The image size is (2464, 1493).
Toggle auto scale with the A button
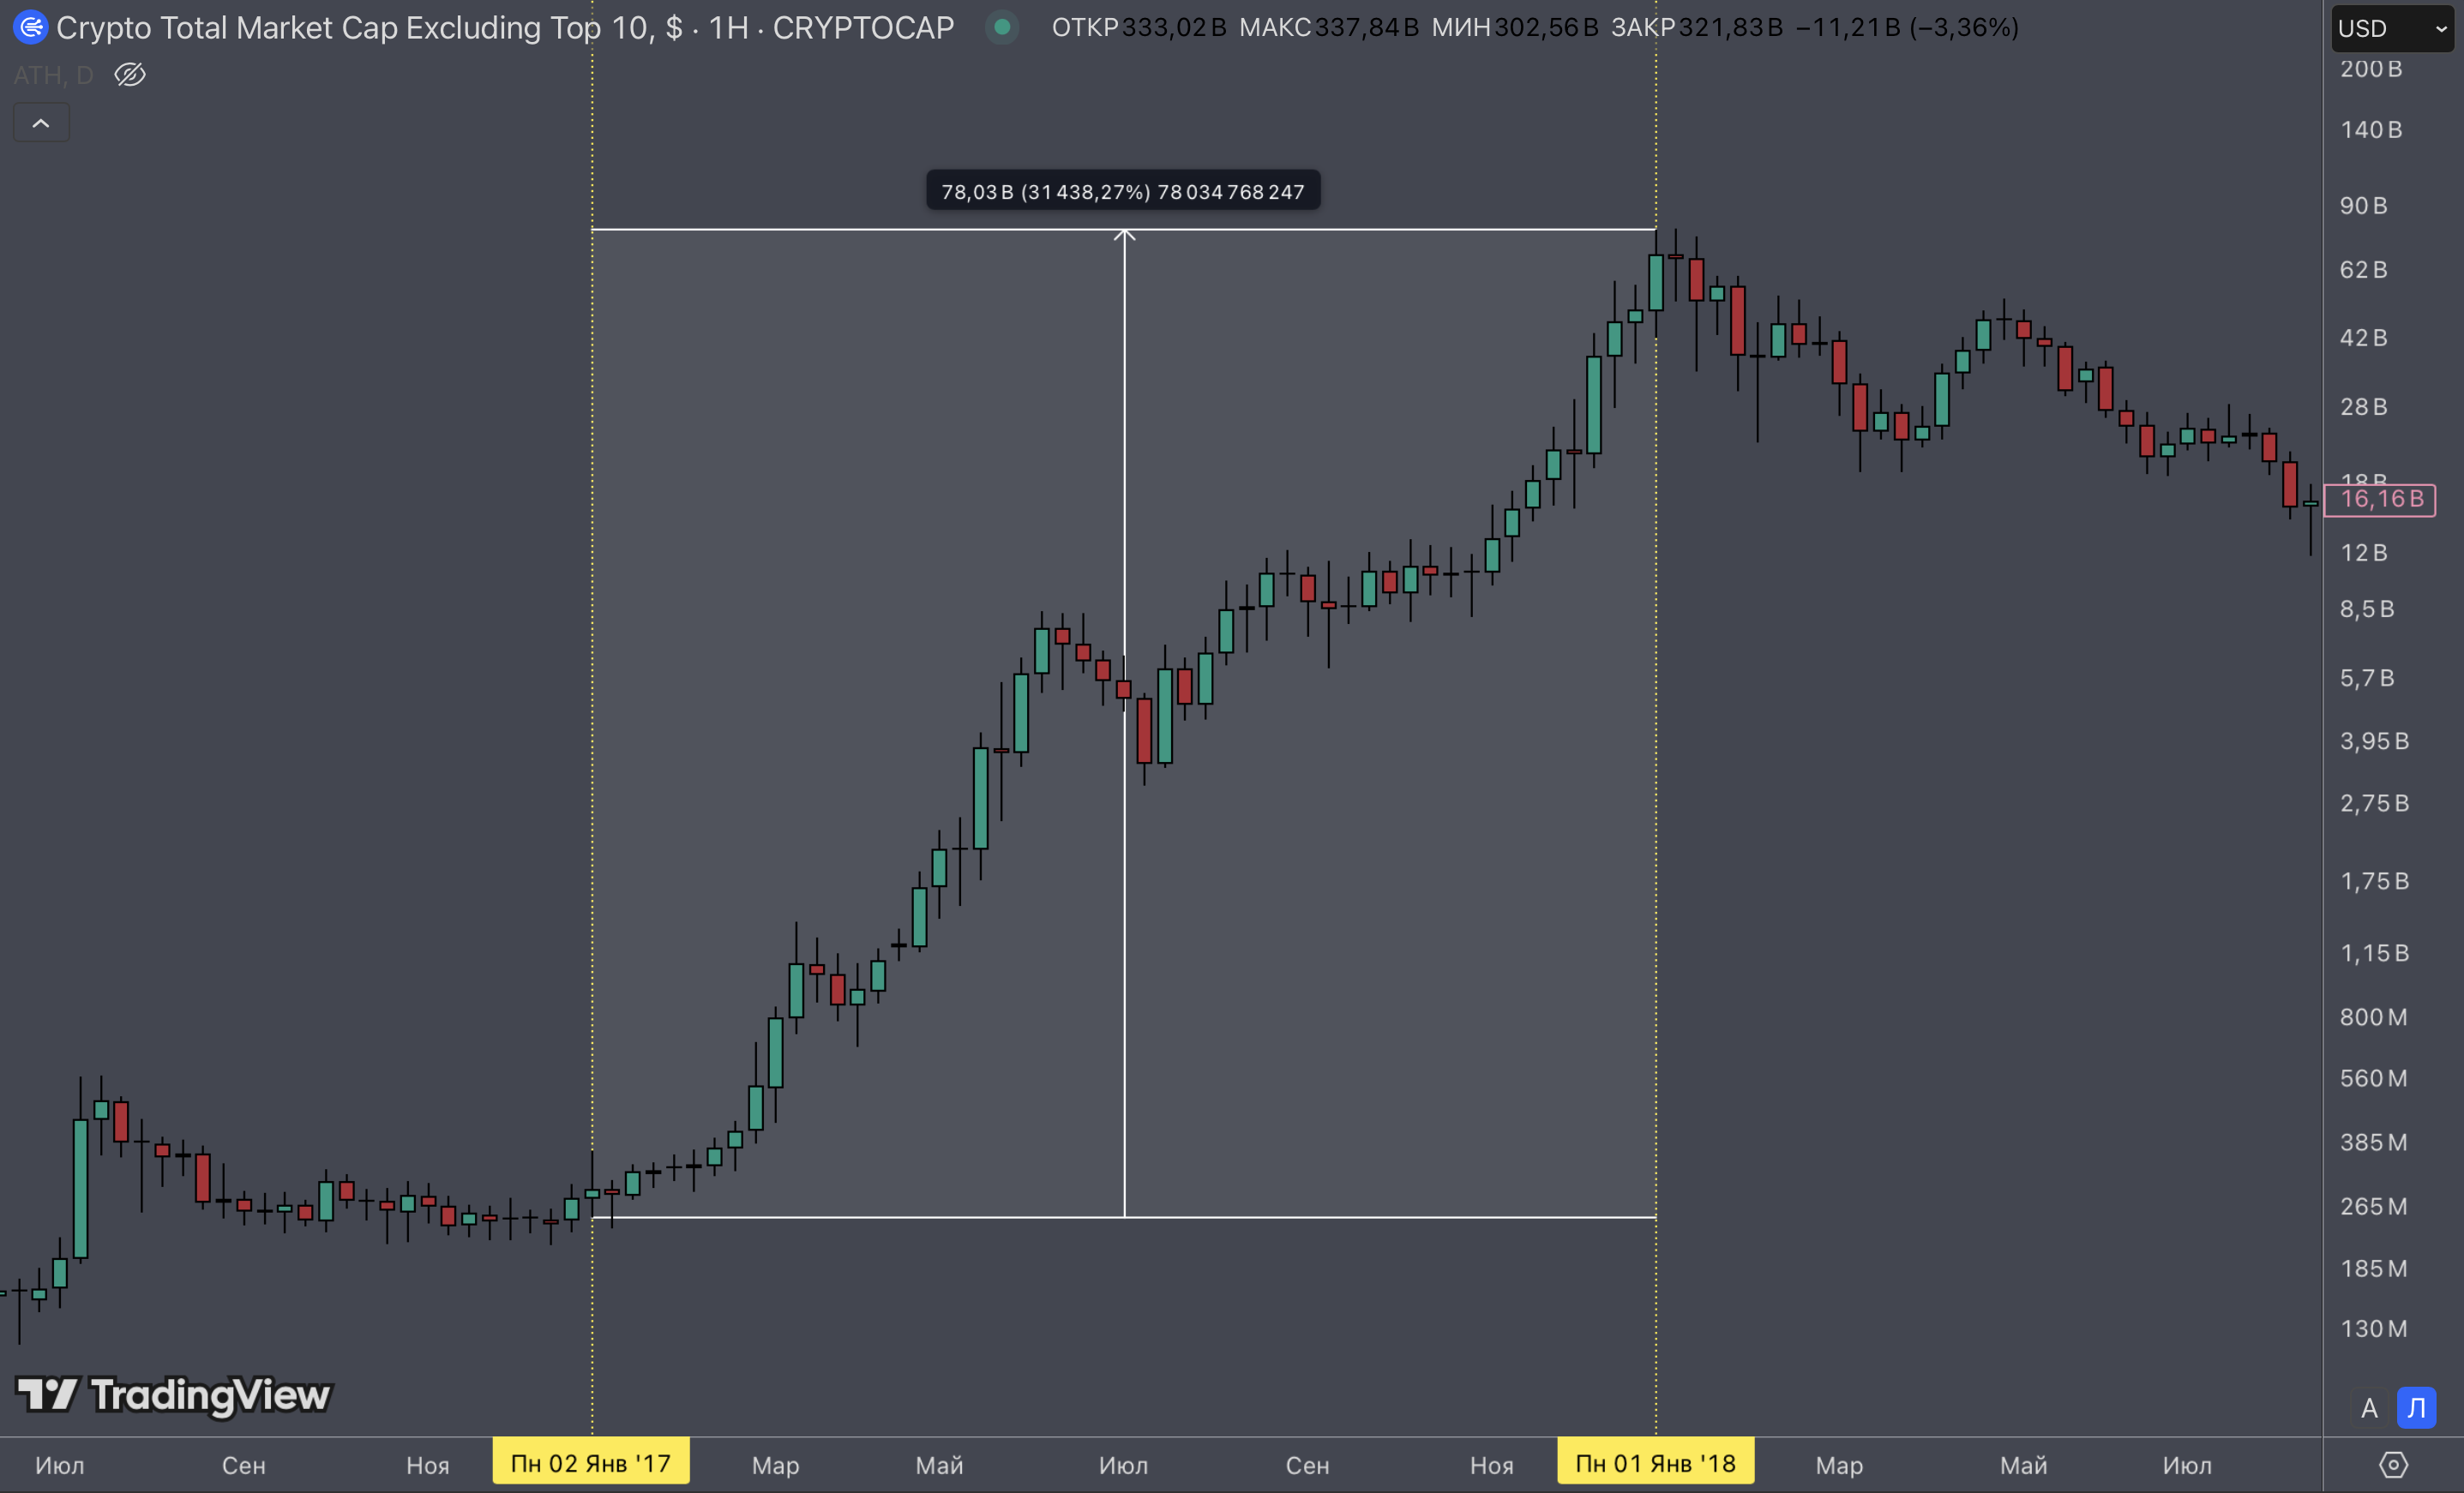click(2368, 1408)
